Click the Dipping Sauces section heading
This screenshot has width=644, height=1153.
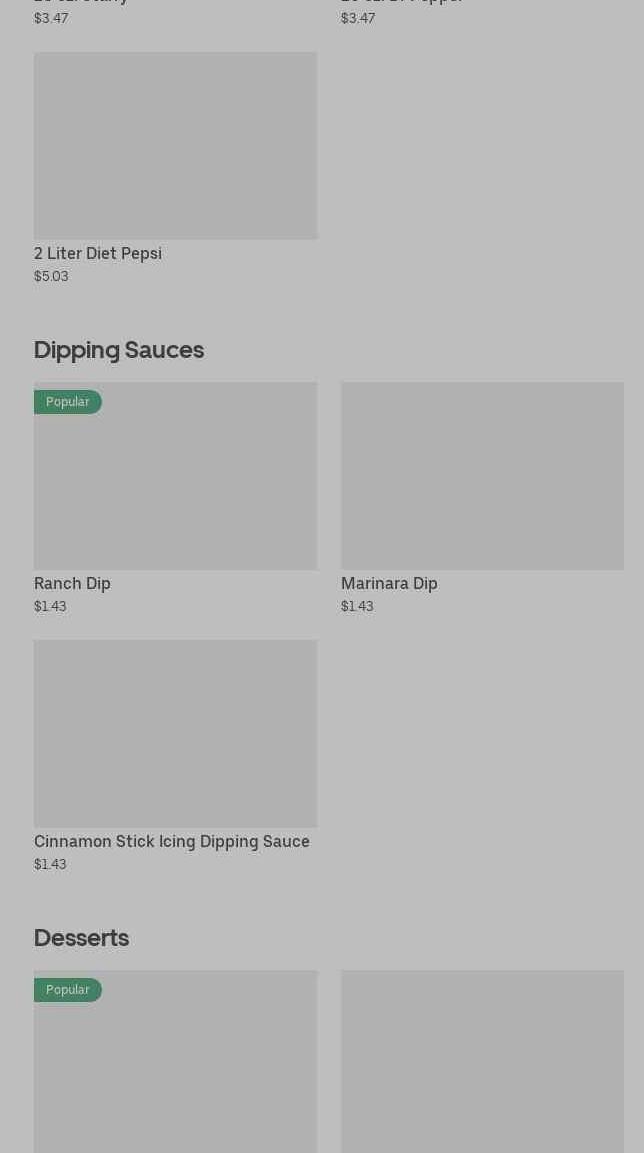(x=119, y=349)
